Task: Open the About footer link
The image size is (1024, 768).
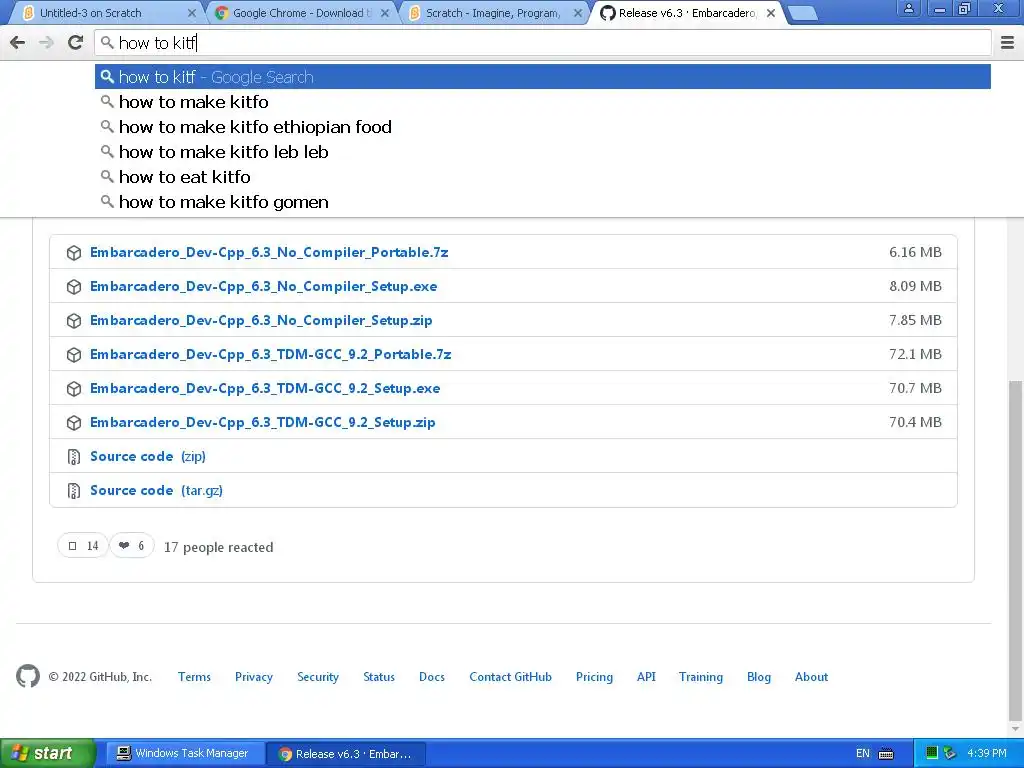Action: pyautogui.click(x=811, y=677)
